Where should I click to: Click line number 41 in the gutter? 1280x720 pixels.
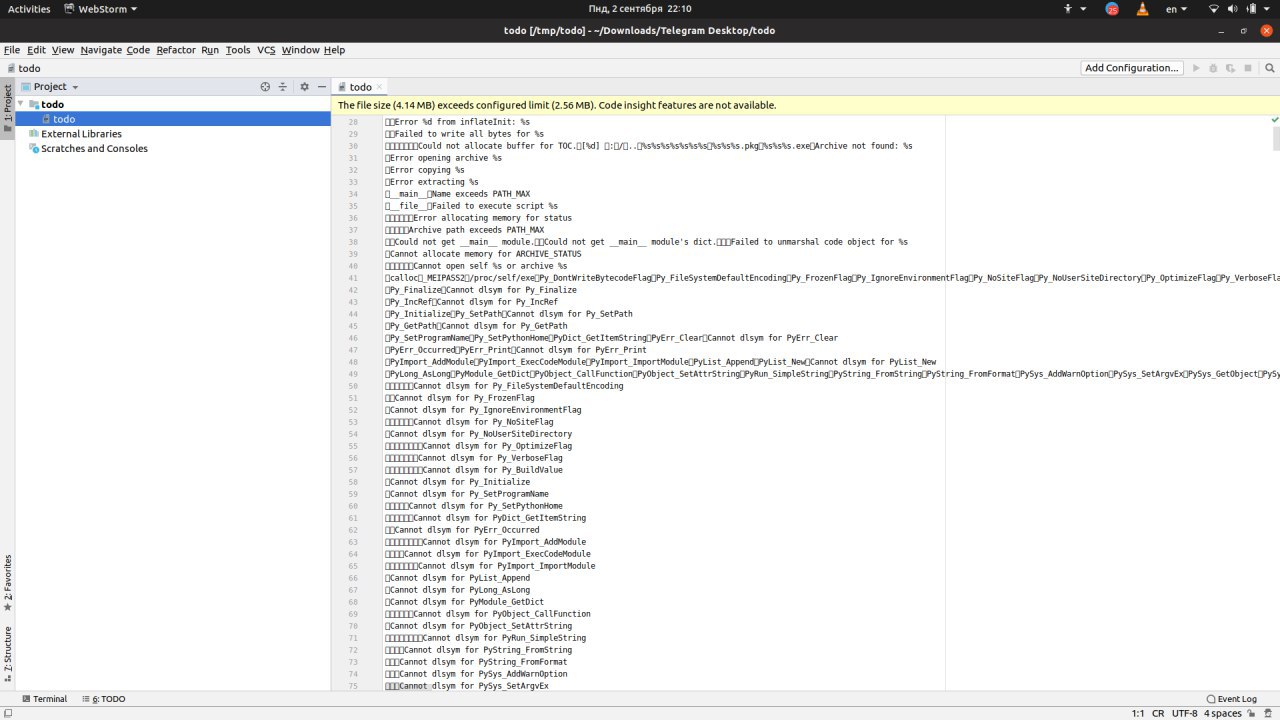(x=353, y=278)
